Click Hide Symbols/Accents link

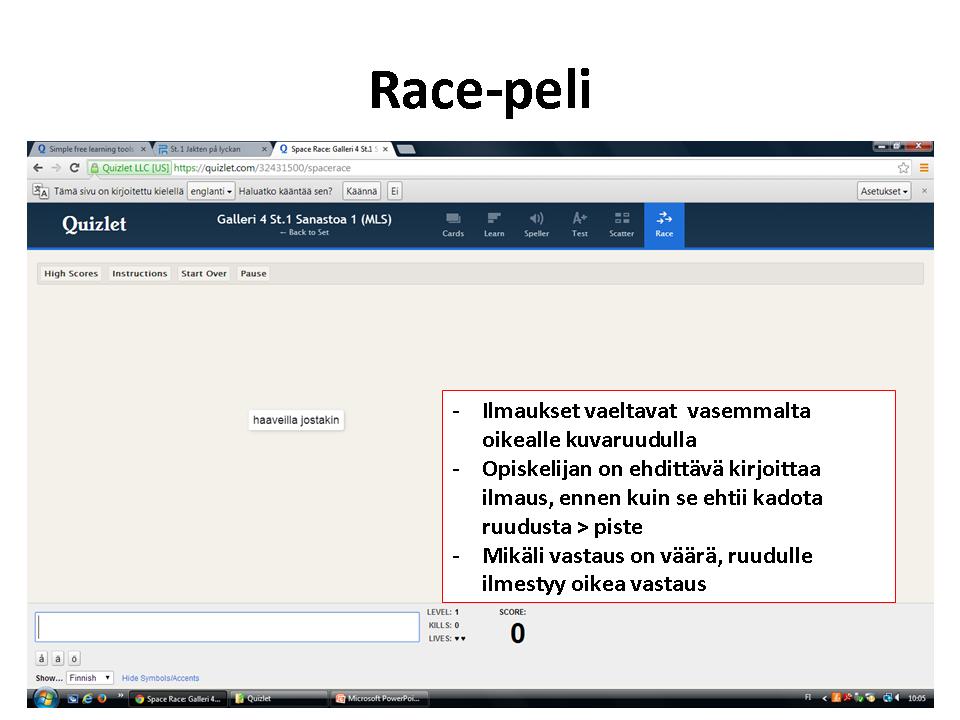click(x=160, y=678)
